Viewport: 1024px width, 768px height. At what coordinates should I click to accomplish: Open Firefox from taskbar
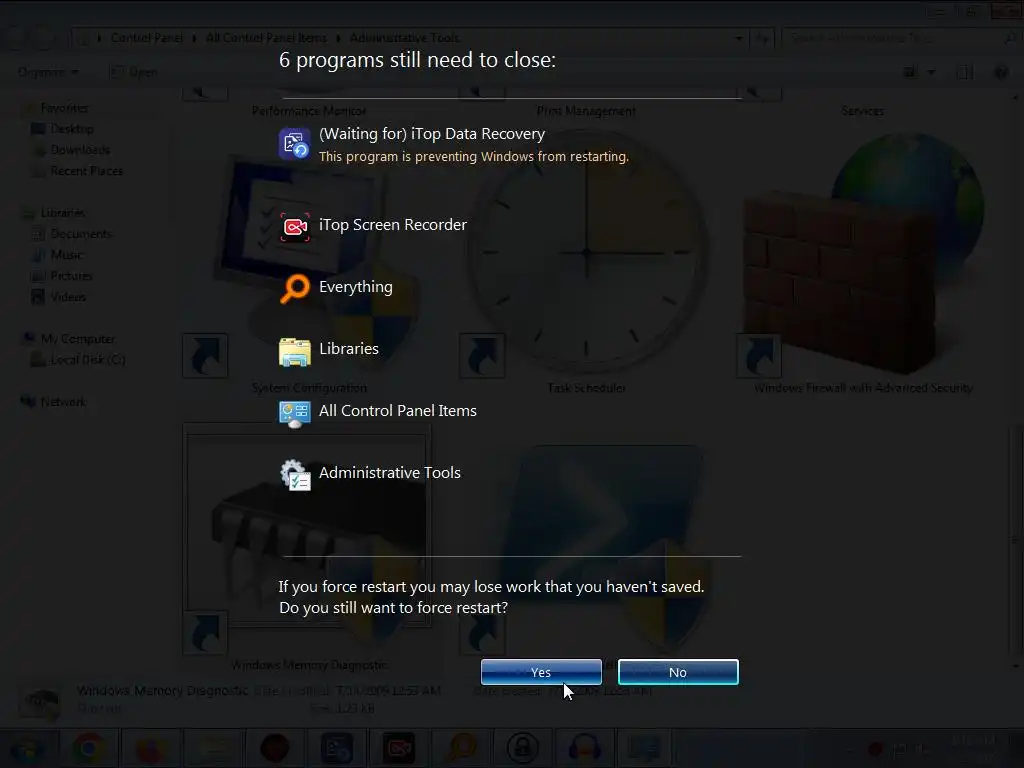click(x=151, y=748)
